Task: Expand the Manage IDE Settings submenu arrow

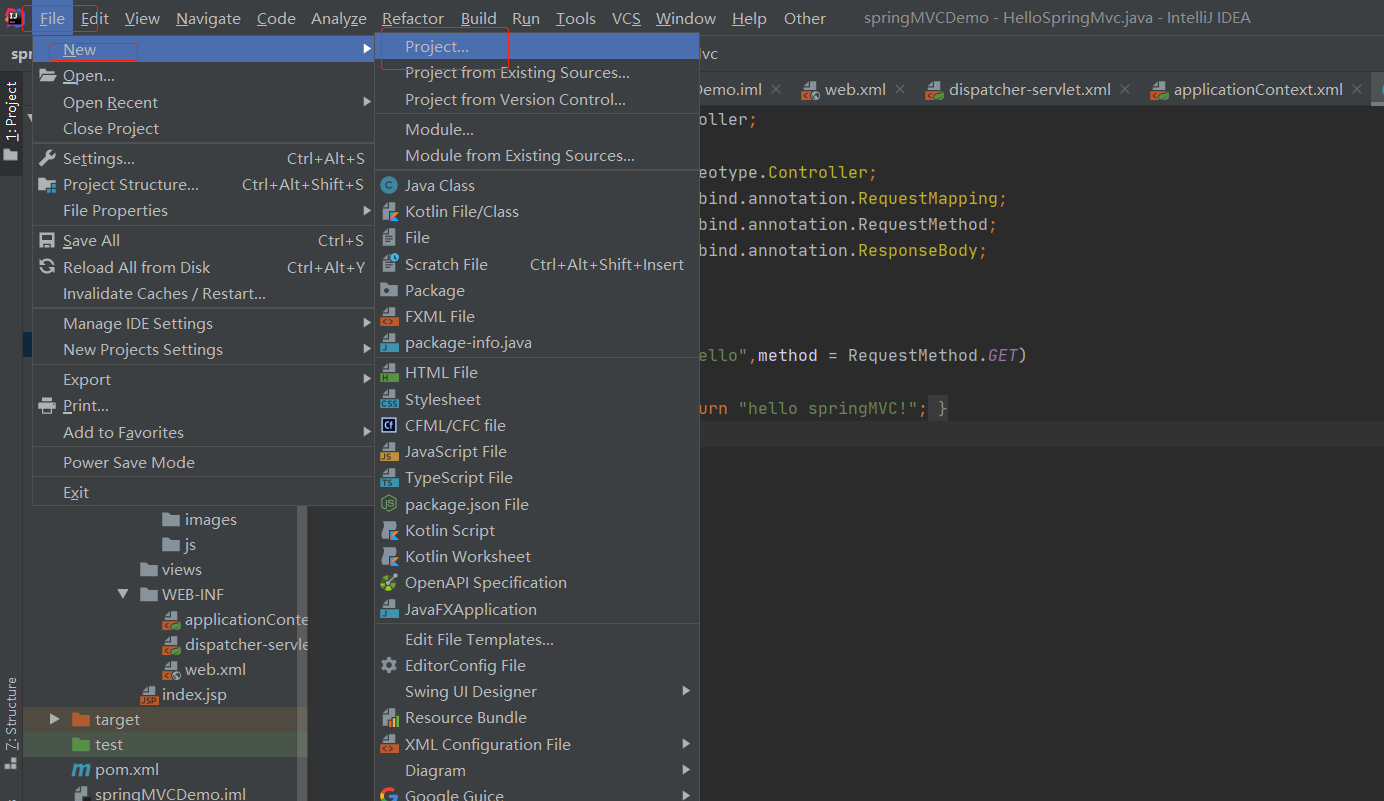Action: coord(367,323)
